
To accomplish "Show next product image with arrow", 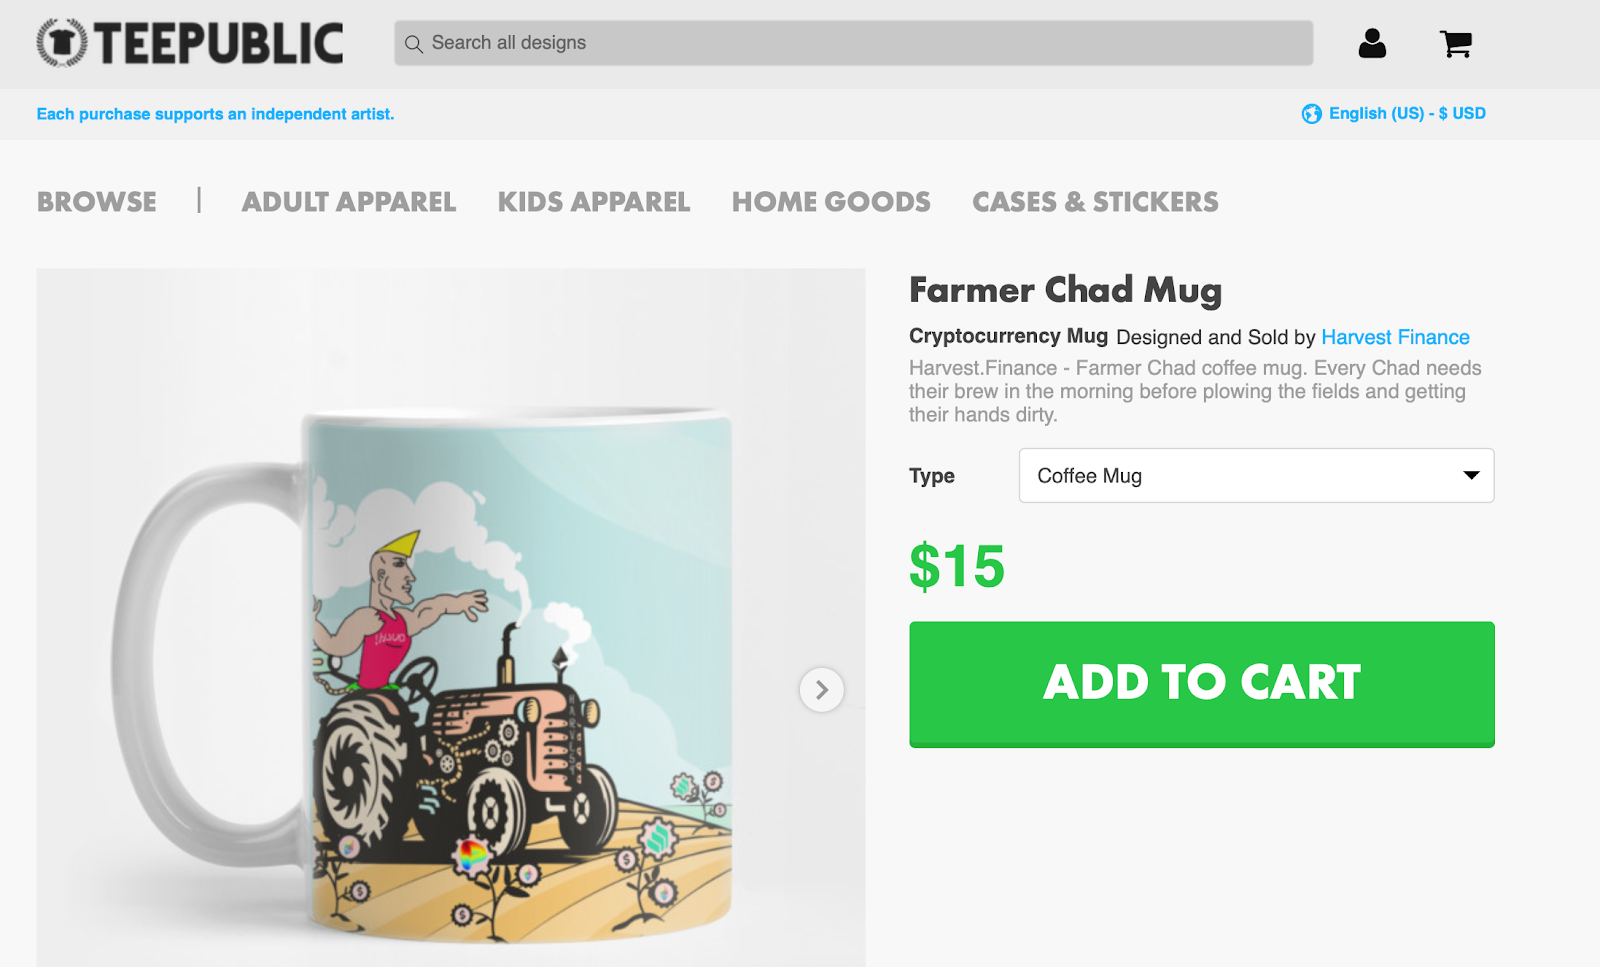I will 821,690.
